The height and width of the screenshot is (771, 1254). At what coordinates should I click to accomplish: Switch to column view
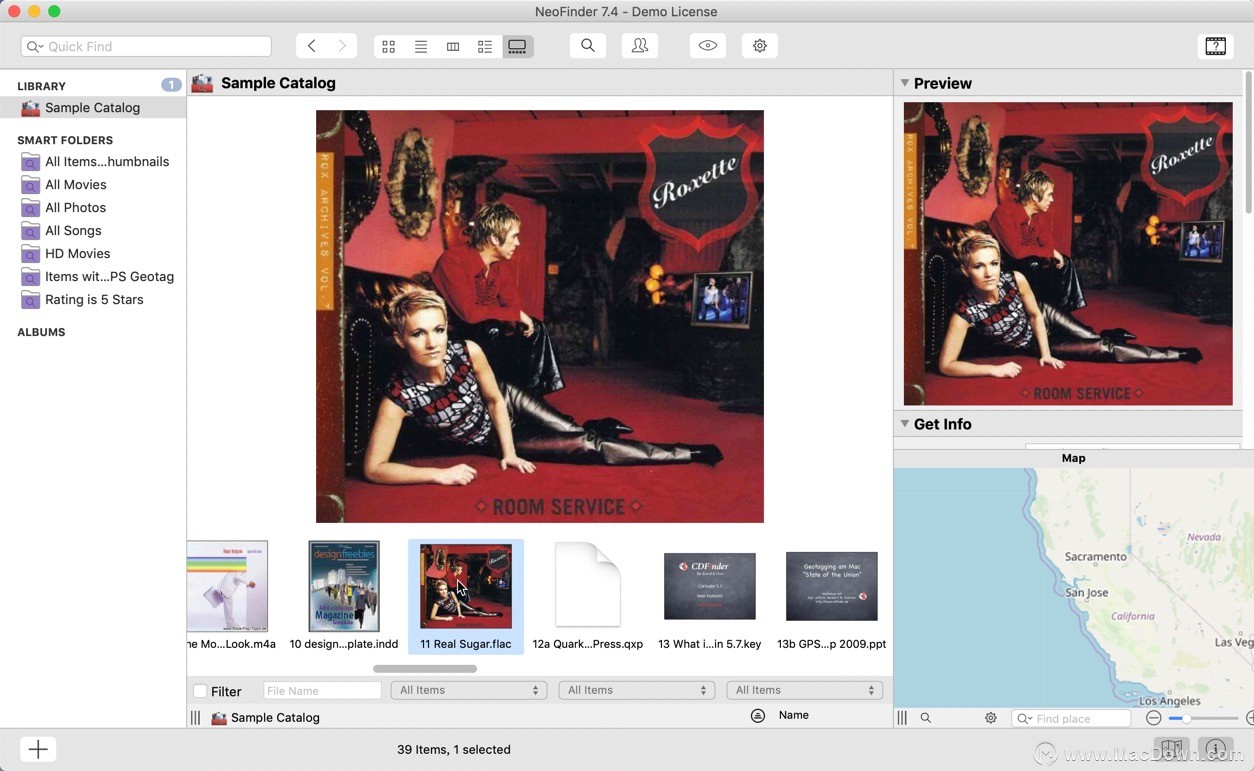[x=453, y=47]
